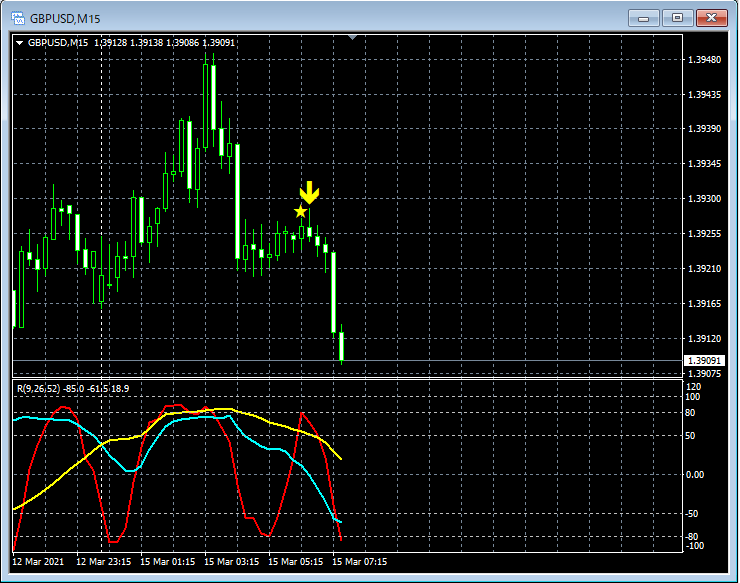Click price axis label 1.39300
Viewport: 740px width, 583px height.
[704, 198]
